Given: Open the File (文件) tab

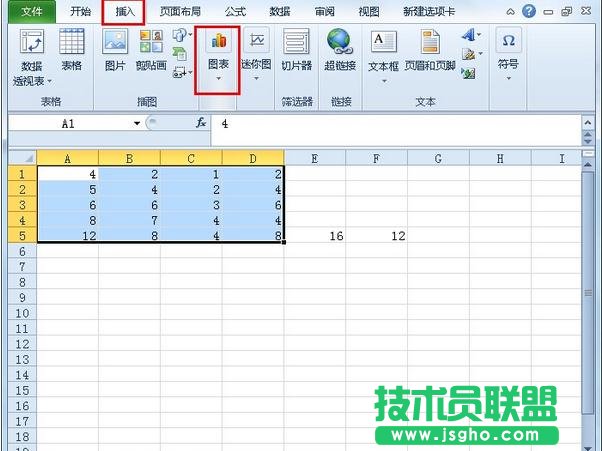Looking at the screenshot, I should click(32, 12).
